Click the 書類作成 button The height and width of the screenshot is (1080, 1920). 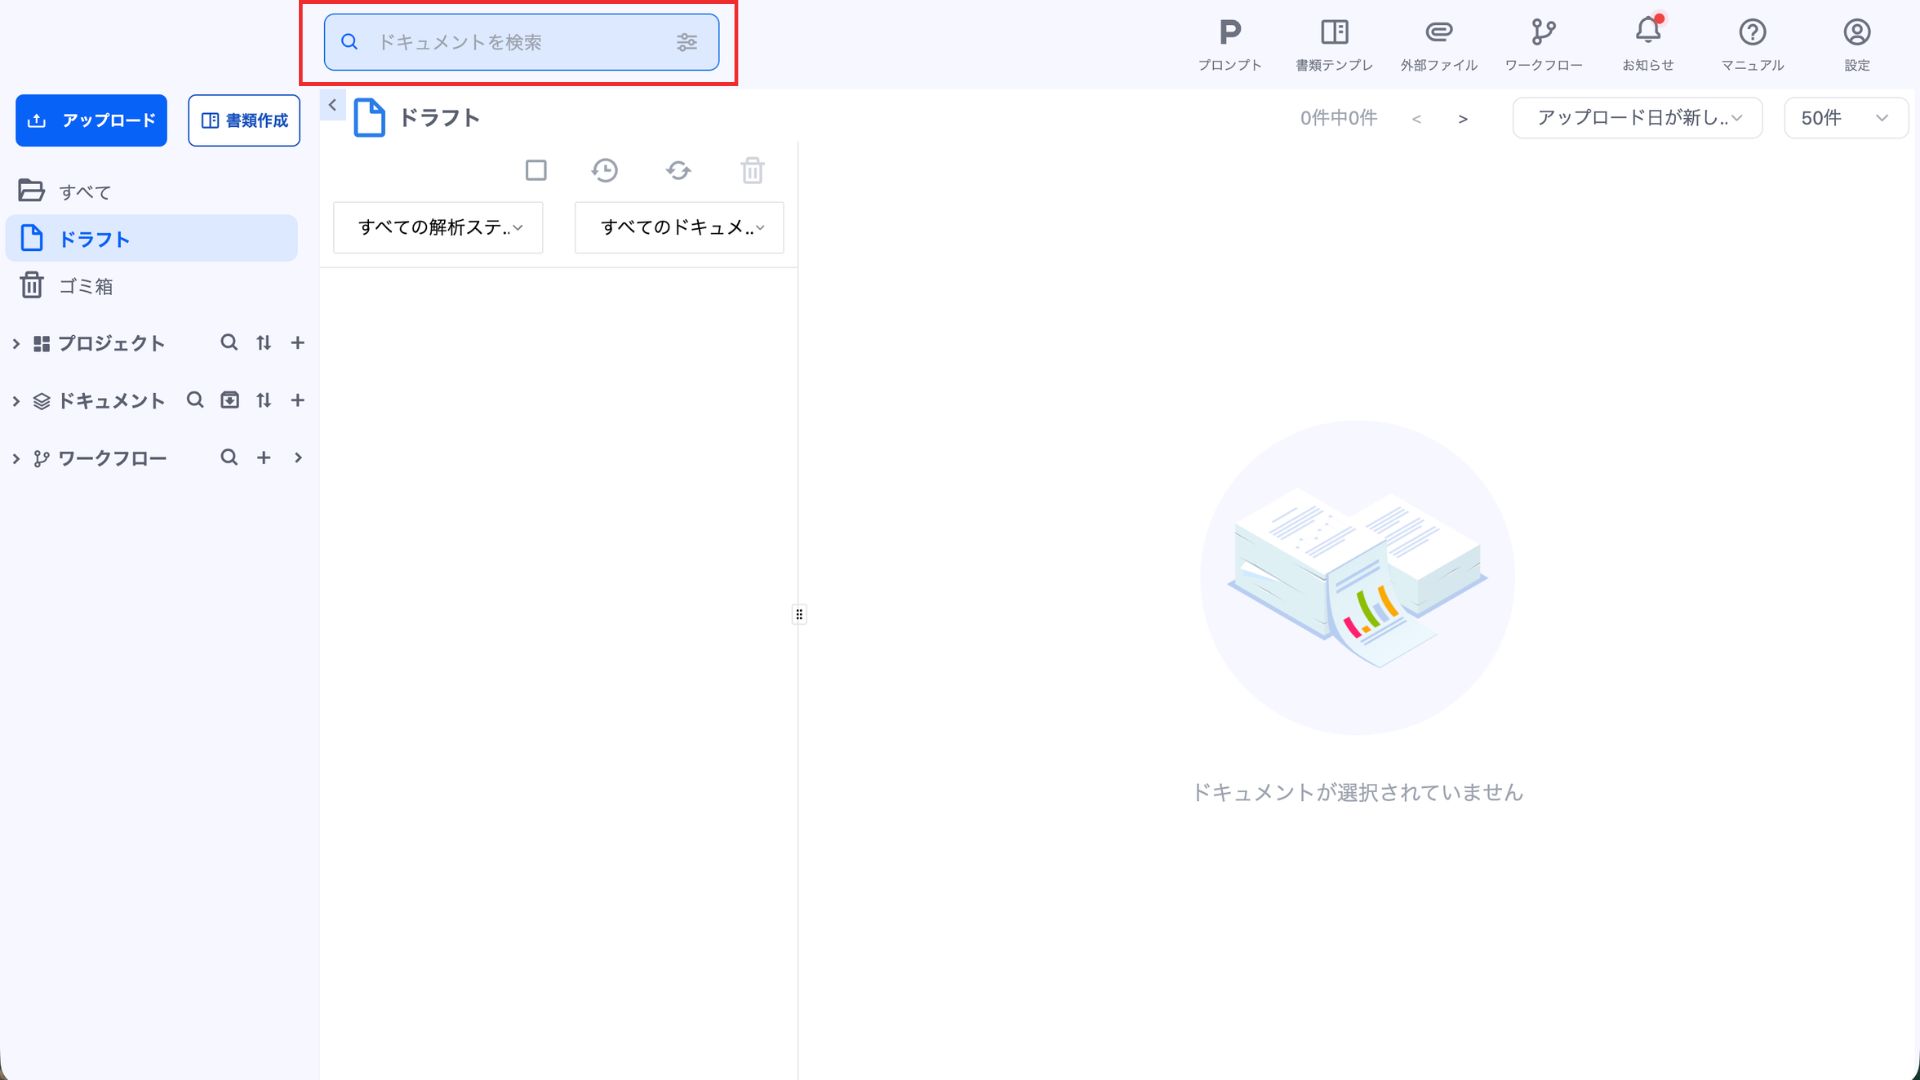244,121
